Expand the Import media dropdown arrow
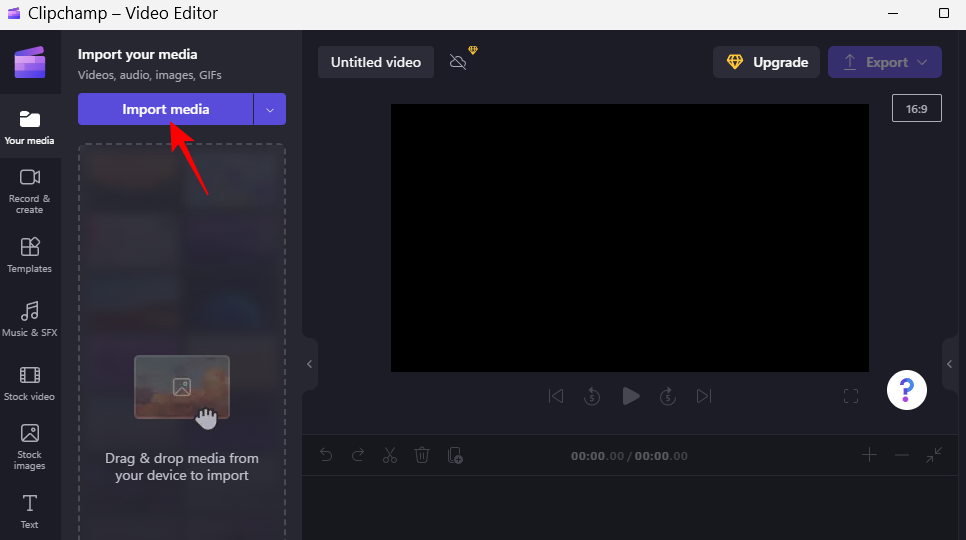966x540 pixels. [270, 109]
